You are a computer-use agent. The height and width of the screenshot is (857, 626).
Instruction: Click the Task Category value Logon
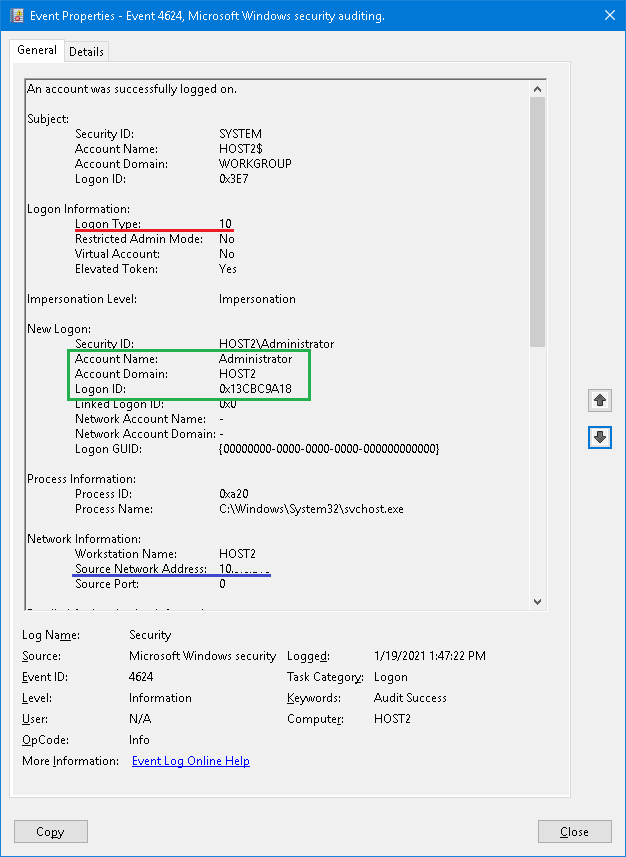(x=391, y=677)
